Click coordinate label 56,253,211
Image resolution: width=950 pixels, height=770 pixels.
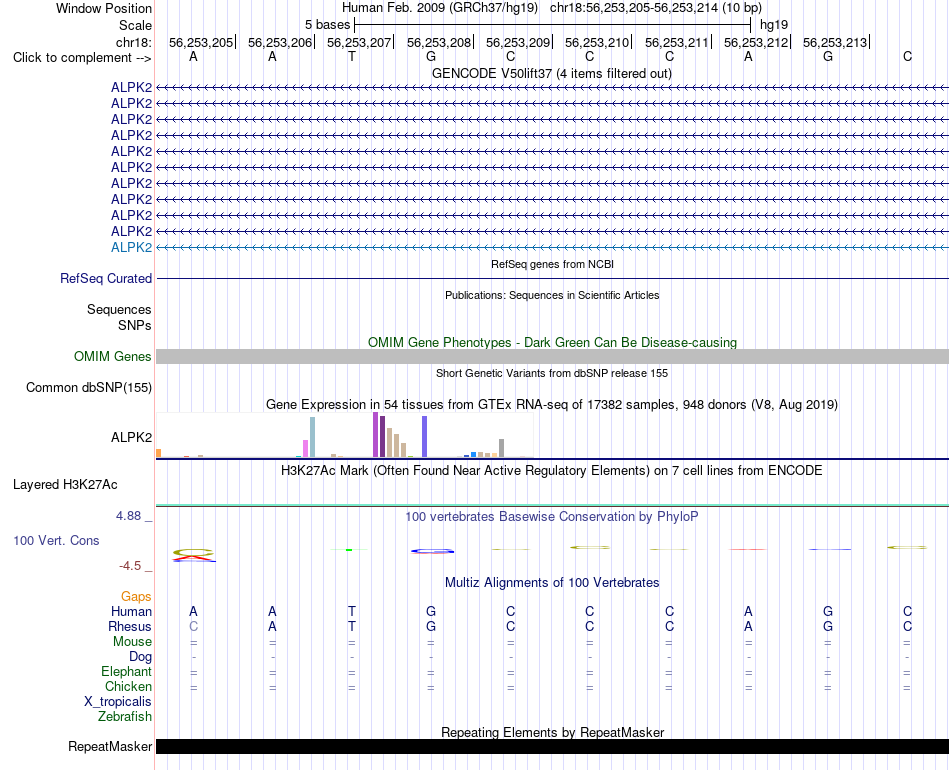click(x=677, y=42)
